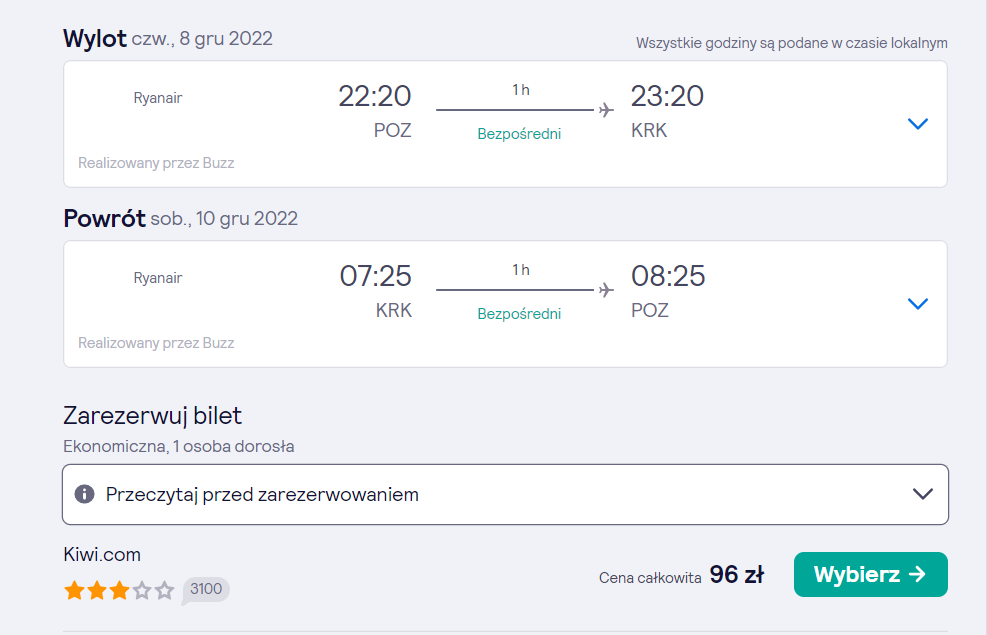The width and height of the screenshot is (987, 635).
Task: Click outbound departure time 22:20
Action: (x=375, y=96)
